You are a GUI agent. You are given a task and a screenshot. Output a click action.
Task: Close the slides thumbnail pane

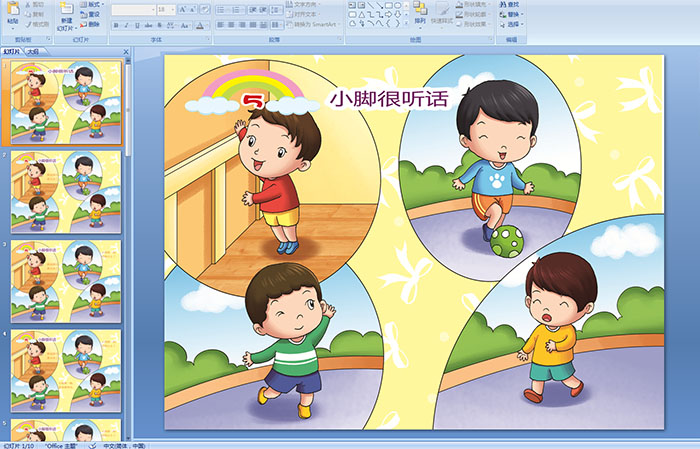[126, 52]
